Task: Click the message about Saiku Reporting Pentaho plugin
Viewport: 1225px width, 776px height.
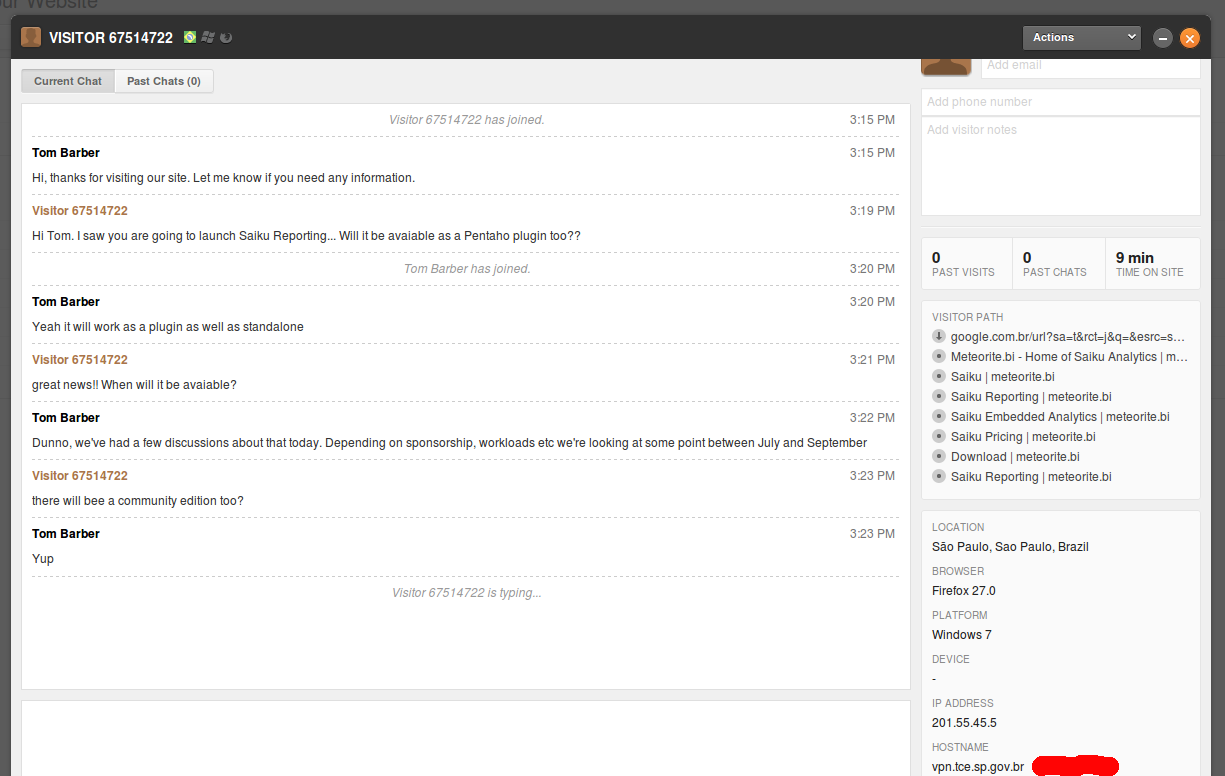Action: [x=306, y=236]
